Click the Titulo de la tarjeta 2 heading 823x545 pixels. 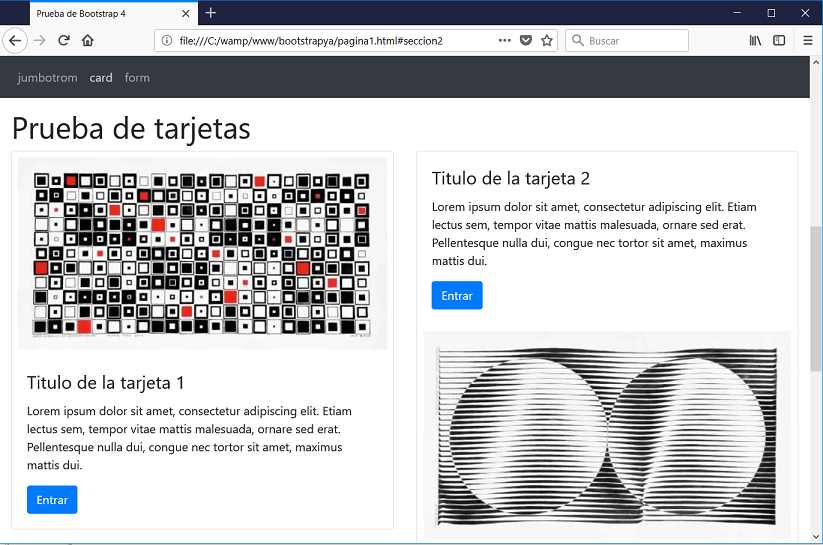[x=511, y=179]
